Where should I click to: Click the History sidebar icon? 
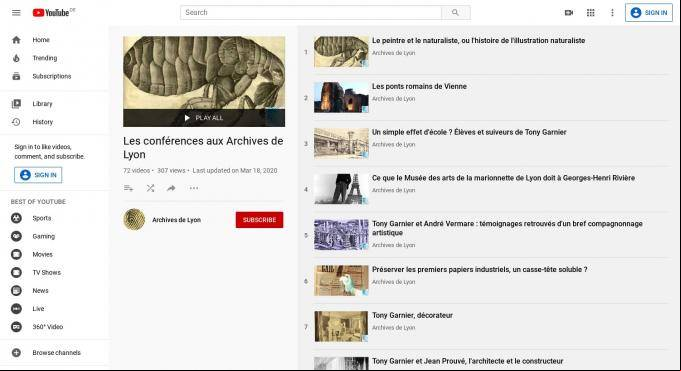point(16,122)
